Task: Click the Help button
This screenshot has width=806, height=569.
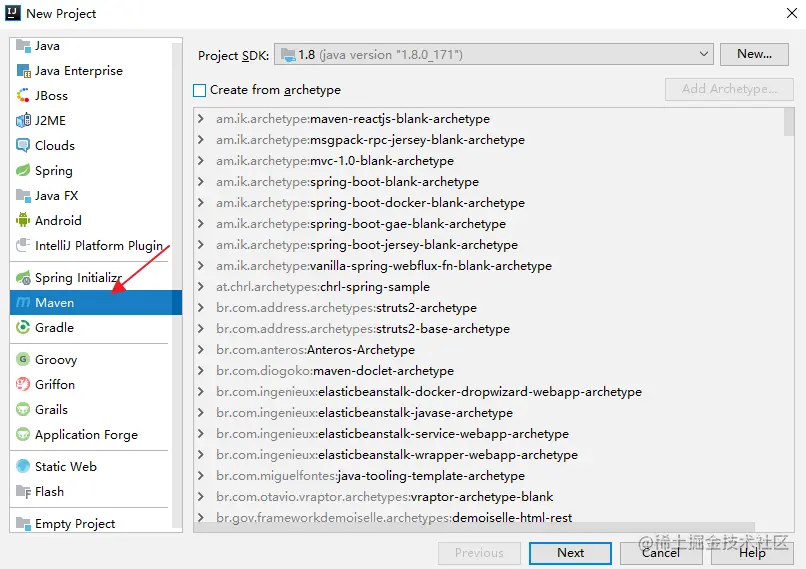Action: coord(752,553)
